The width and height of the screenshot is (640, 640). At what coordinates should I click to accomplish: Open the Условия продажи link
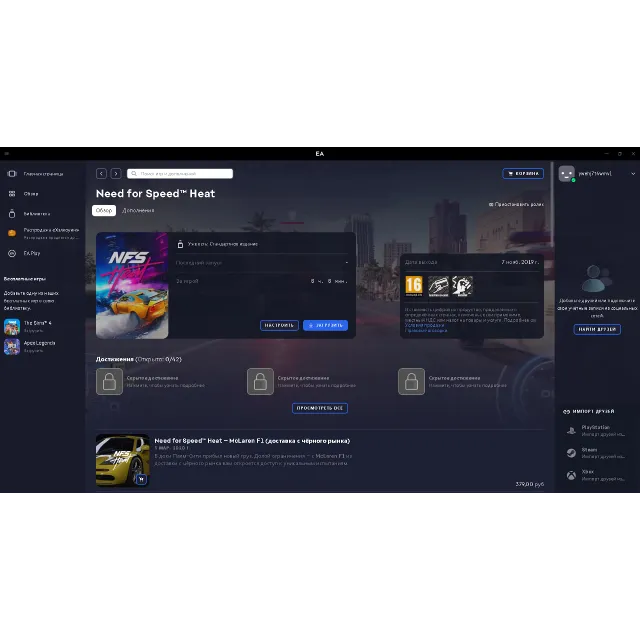coord(424,325)
